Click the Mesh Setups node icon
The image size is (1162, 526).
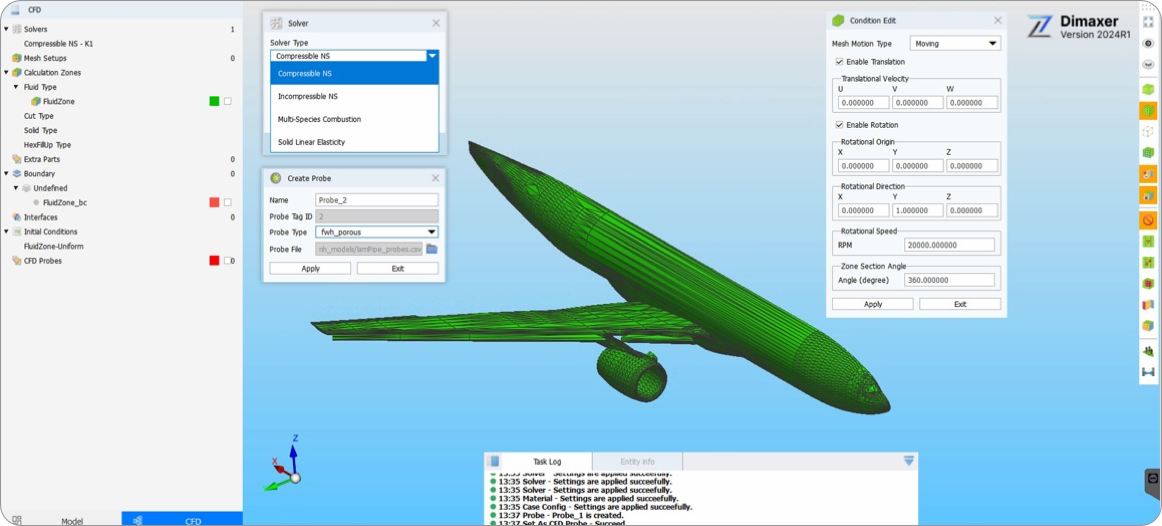[x=17, y=58]
